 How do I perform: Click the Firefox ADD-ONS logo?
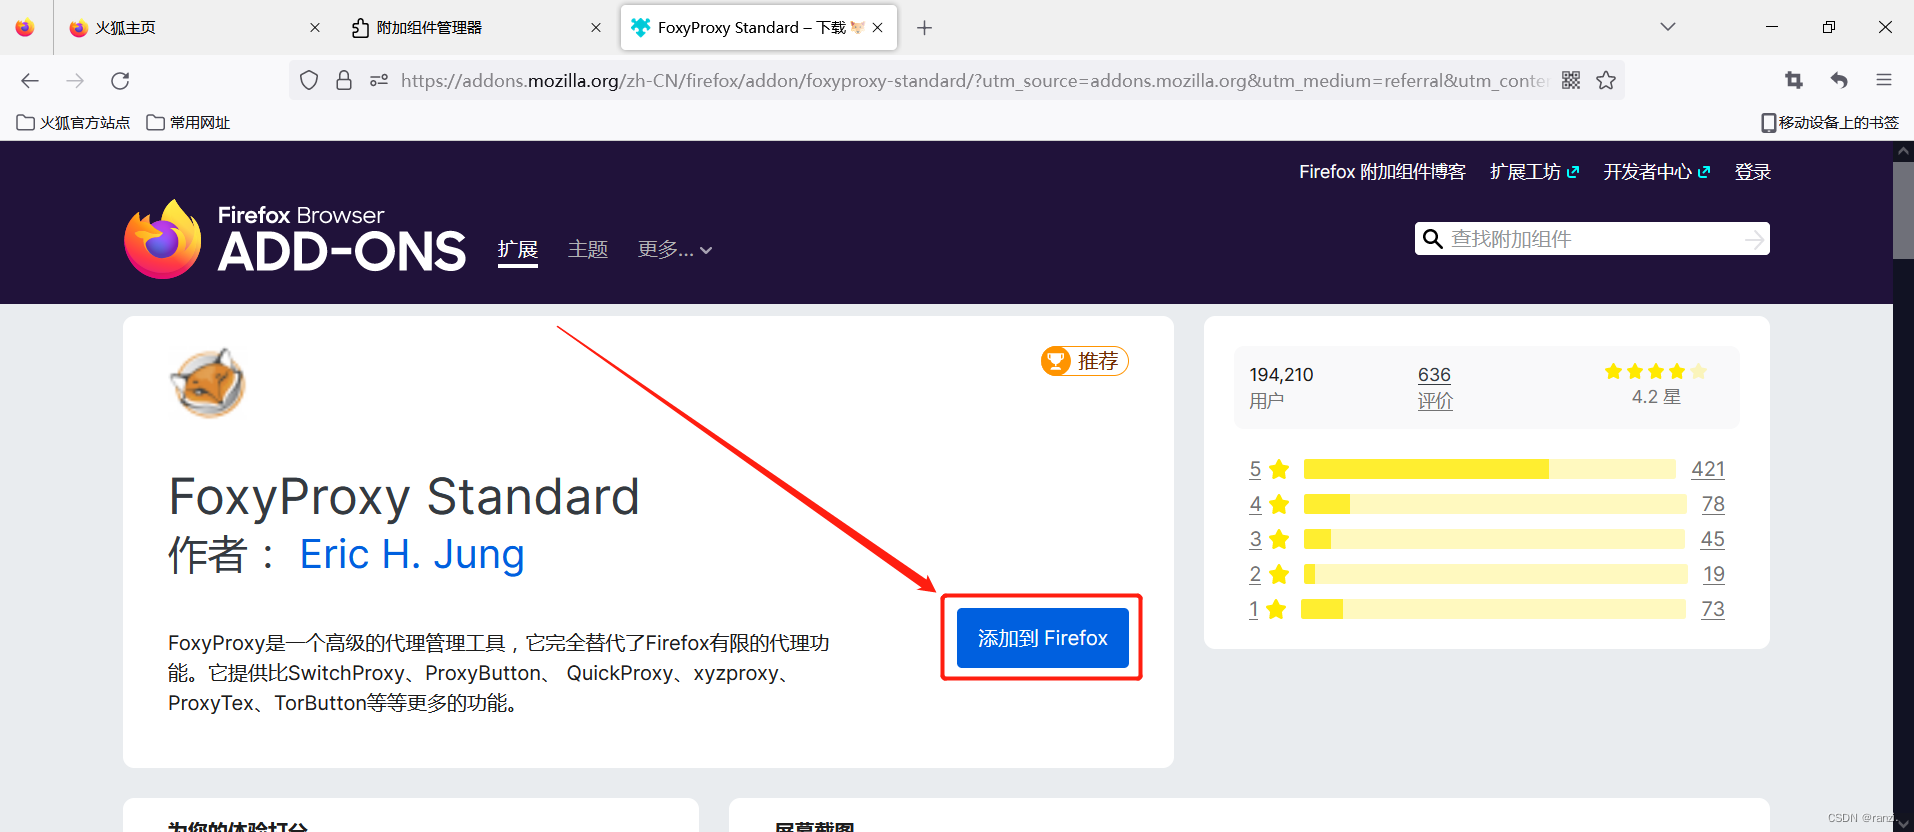coord(295,239)
